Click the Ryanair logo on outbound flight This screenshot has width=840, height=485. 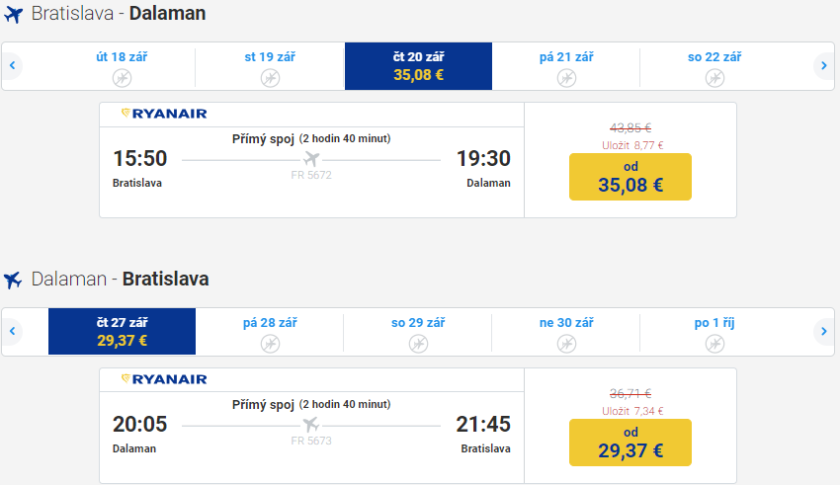(164, 114)
